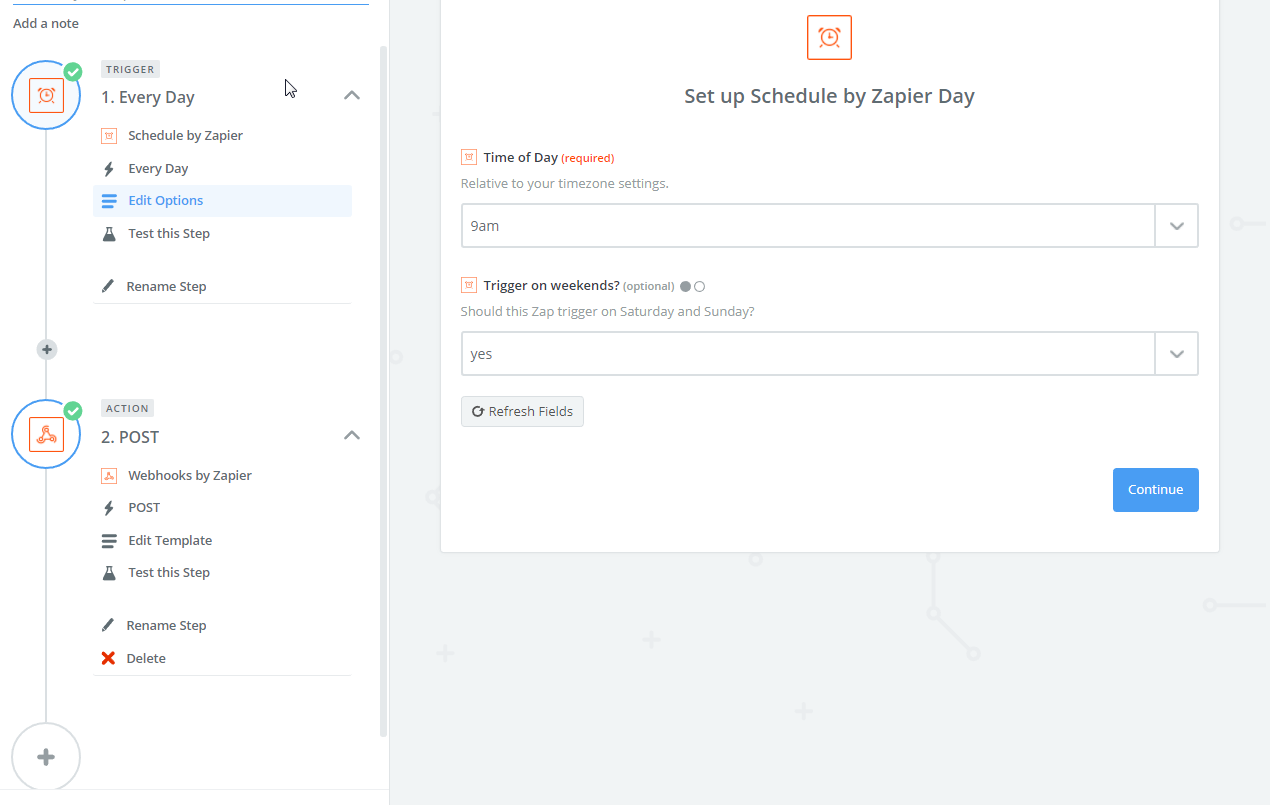Select the empty weekend radio option
This screenshot has width=1270, height=805.
click(x=700, y=287)
